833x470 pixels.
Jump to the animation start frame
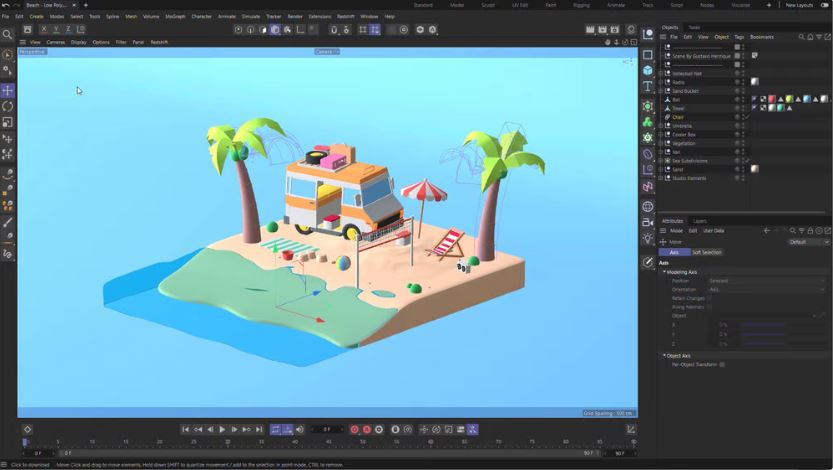tap(186, 429)
